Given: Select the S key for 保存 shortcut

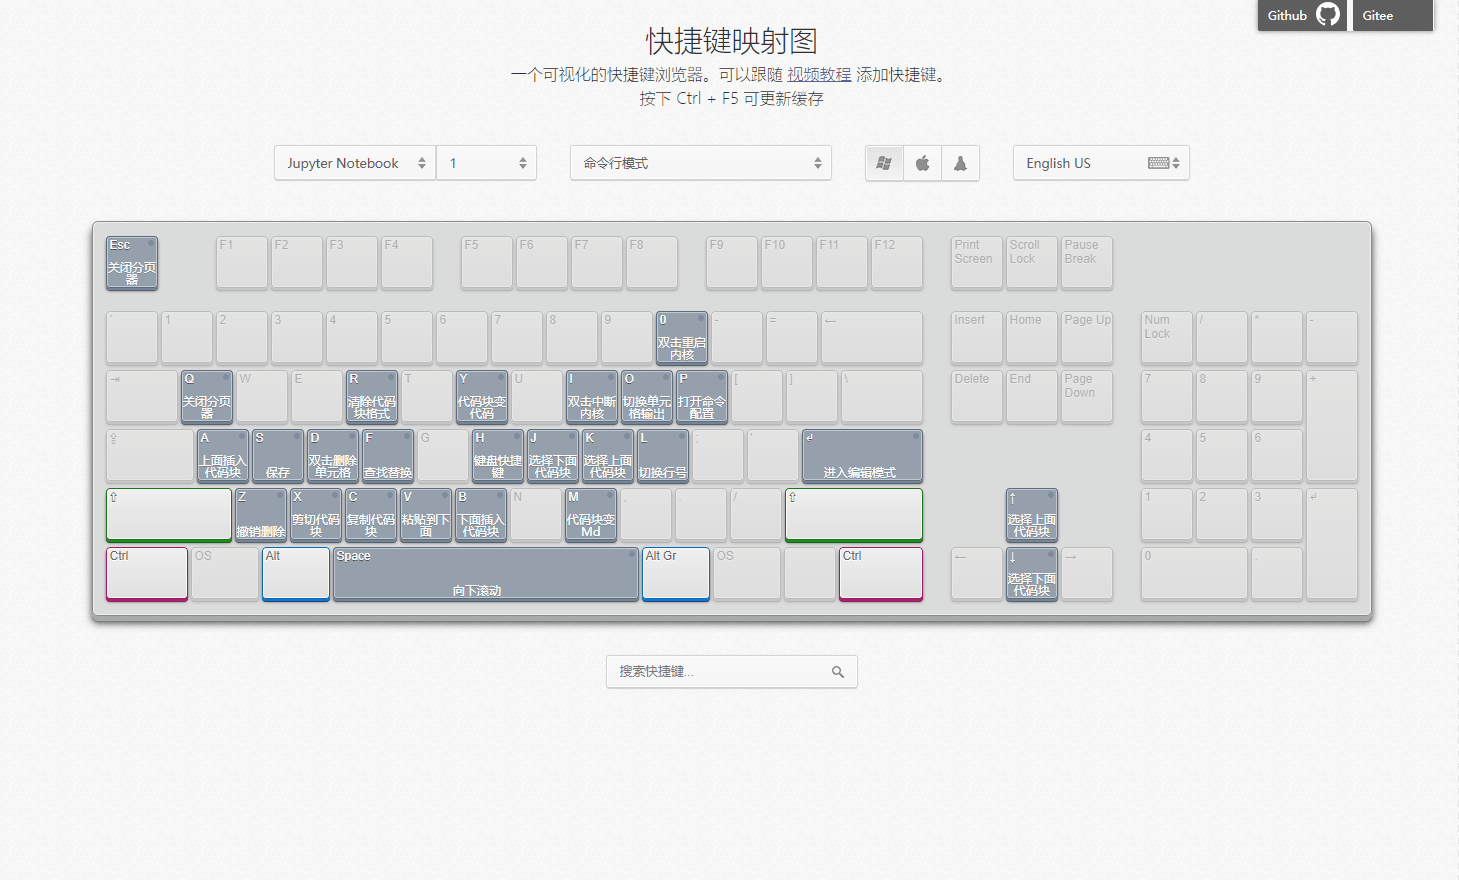Looking at the screenshot, I should coord(277,456).
